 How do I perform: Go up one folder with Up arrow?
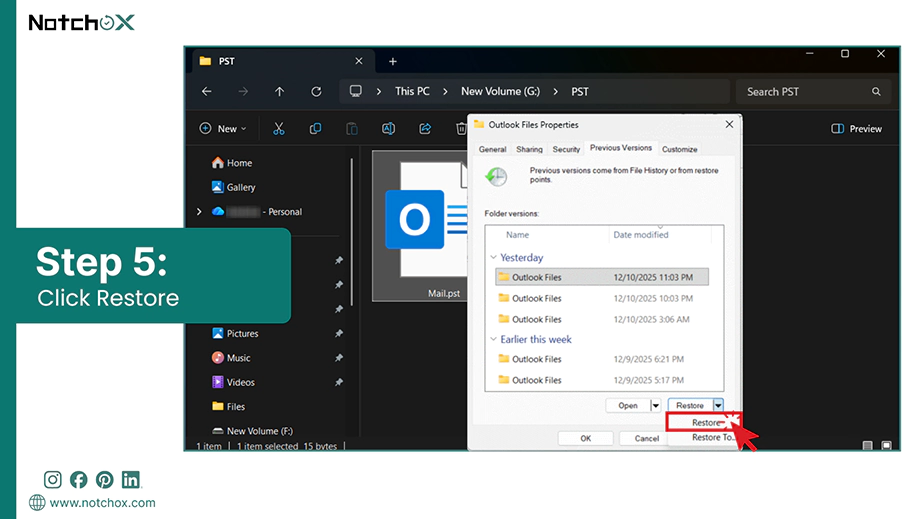pyautogui.click(x=279, y=92)
